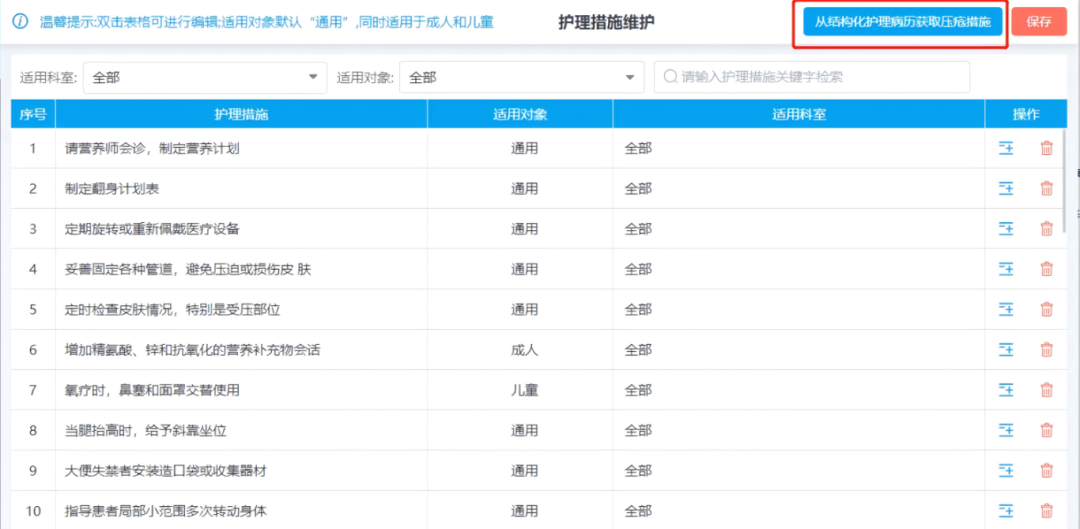
Task: Click the add-row icon for row 1
Action: 1006,148
